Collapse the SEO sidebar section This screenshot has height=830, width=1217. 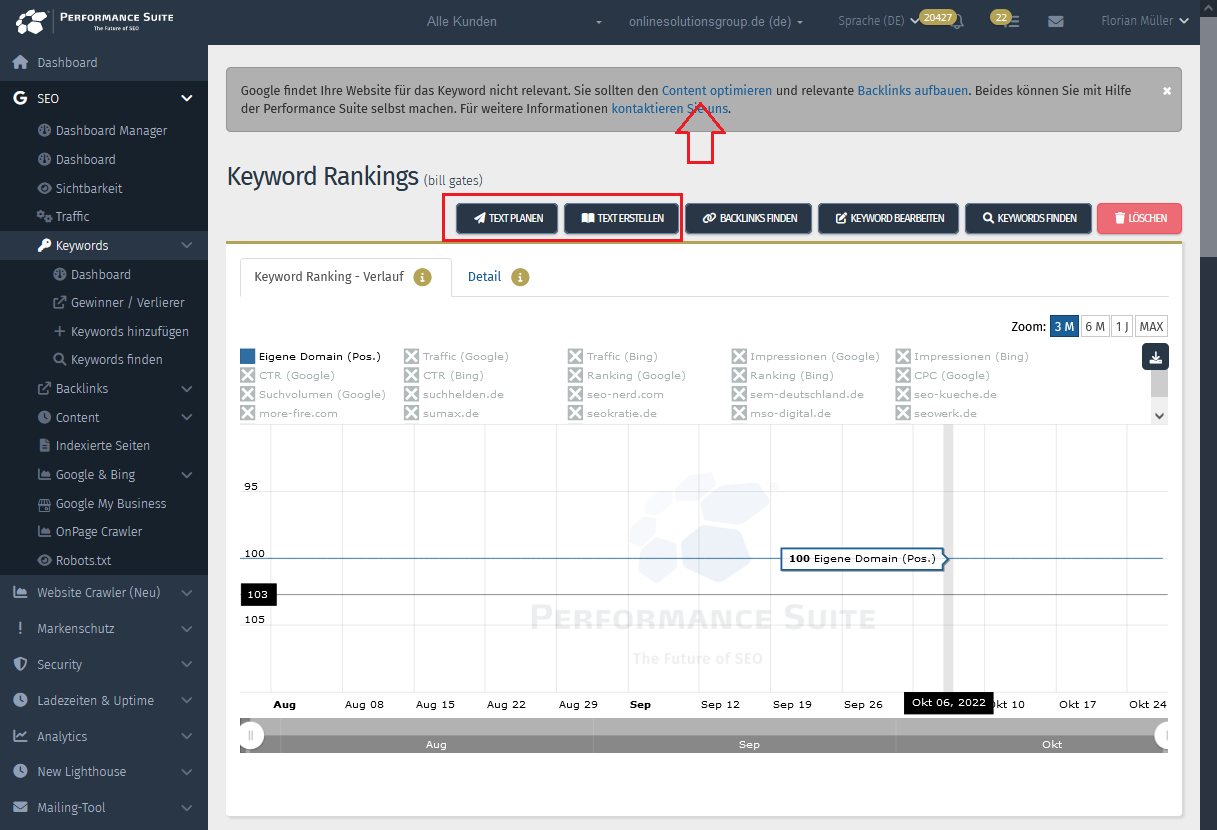pos(186,98)
